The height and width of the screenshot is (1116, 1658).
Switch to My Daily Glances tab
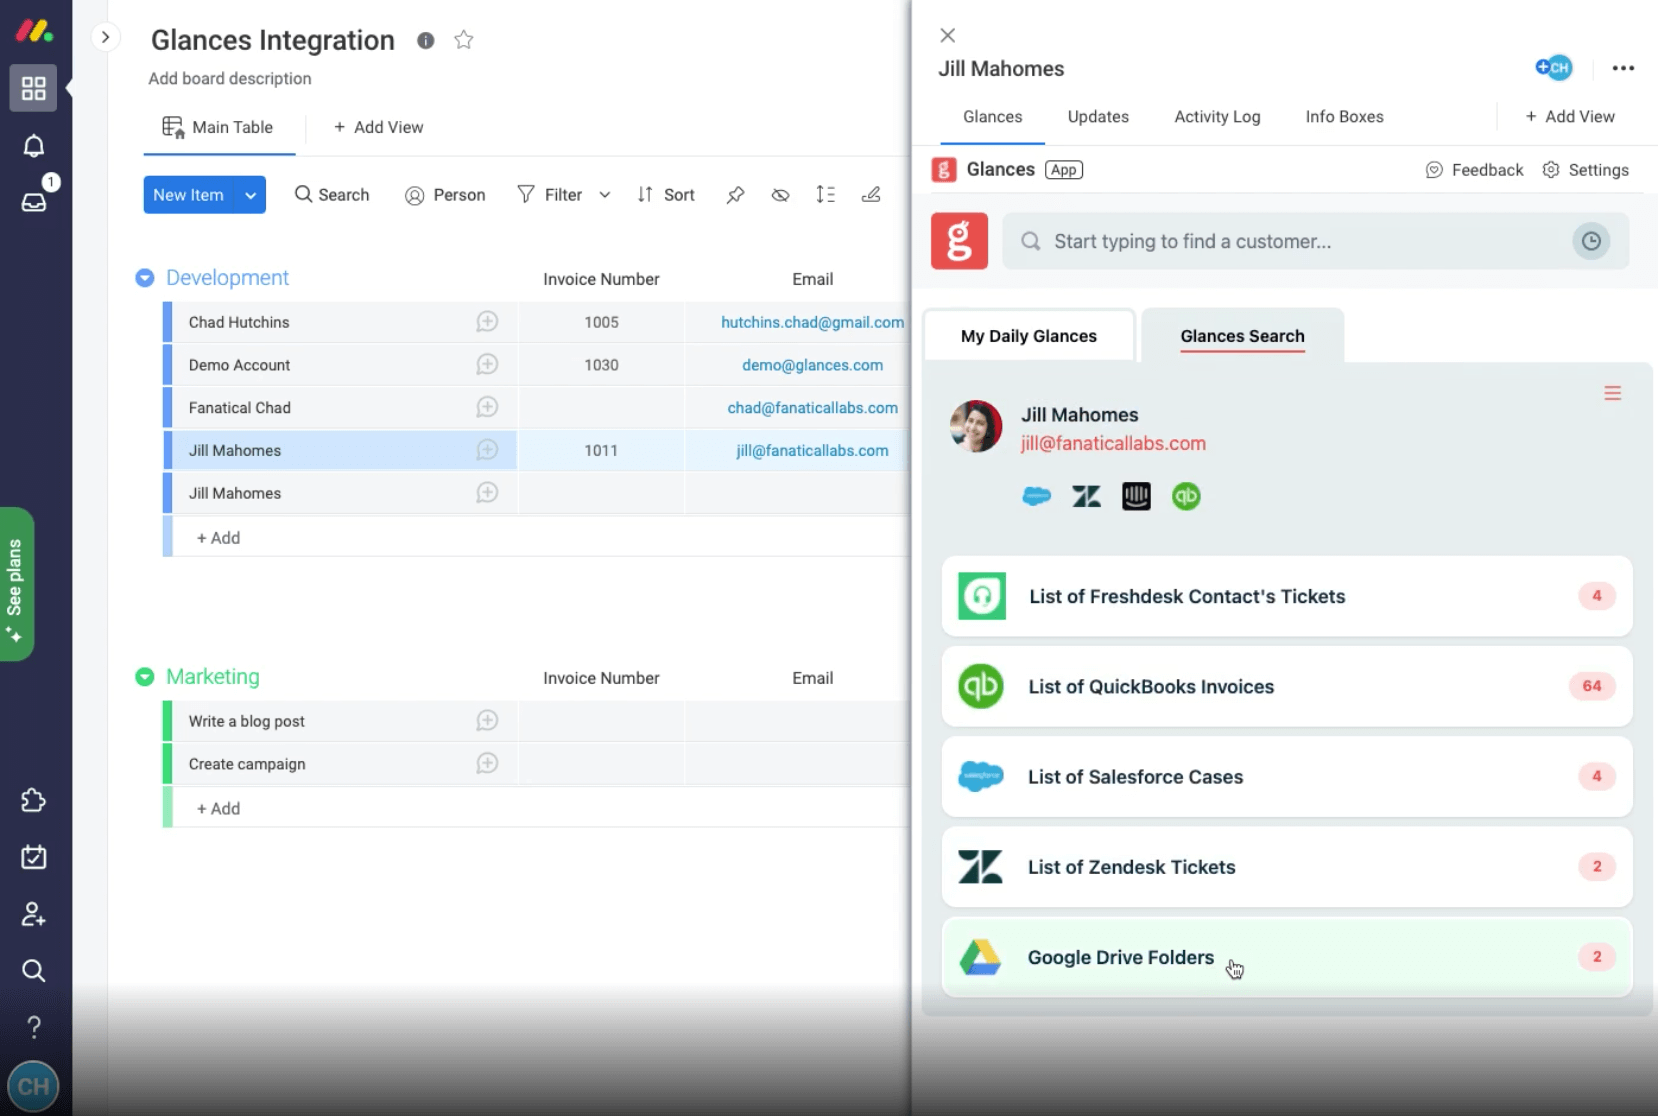coord(1029,336)
